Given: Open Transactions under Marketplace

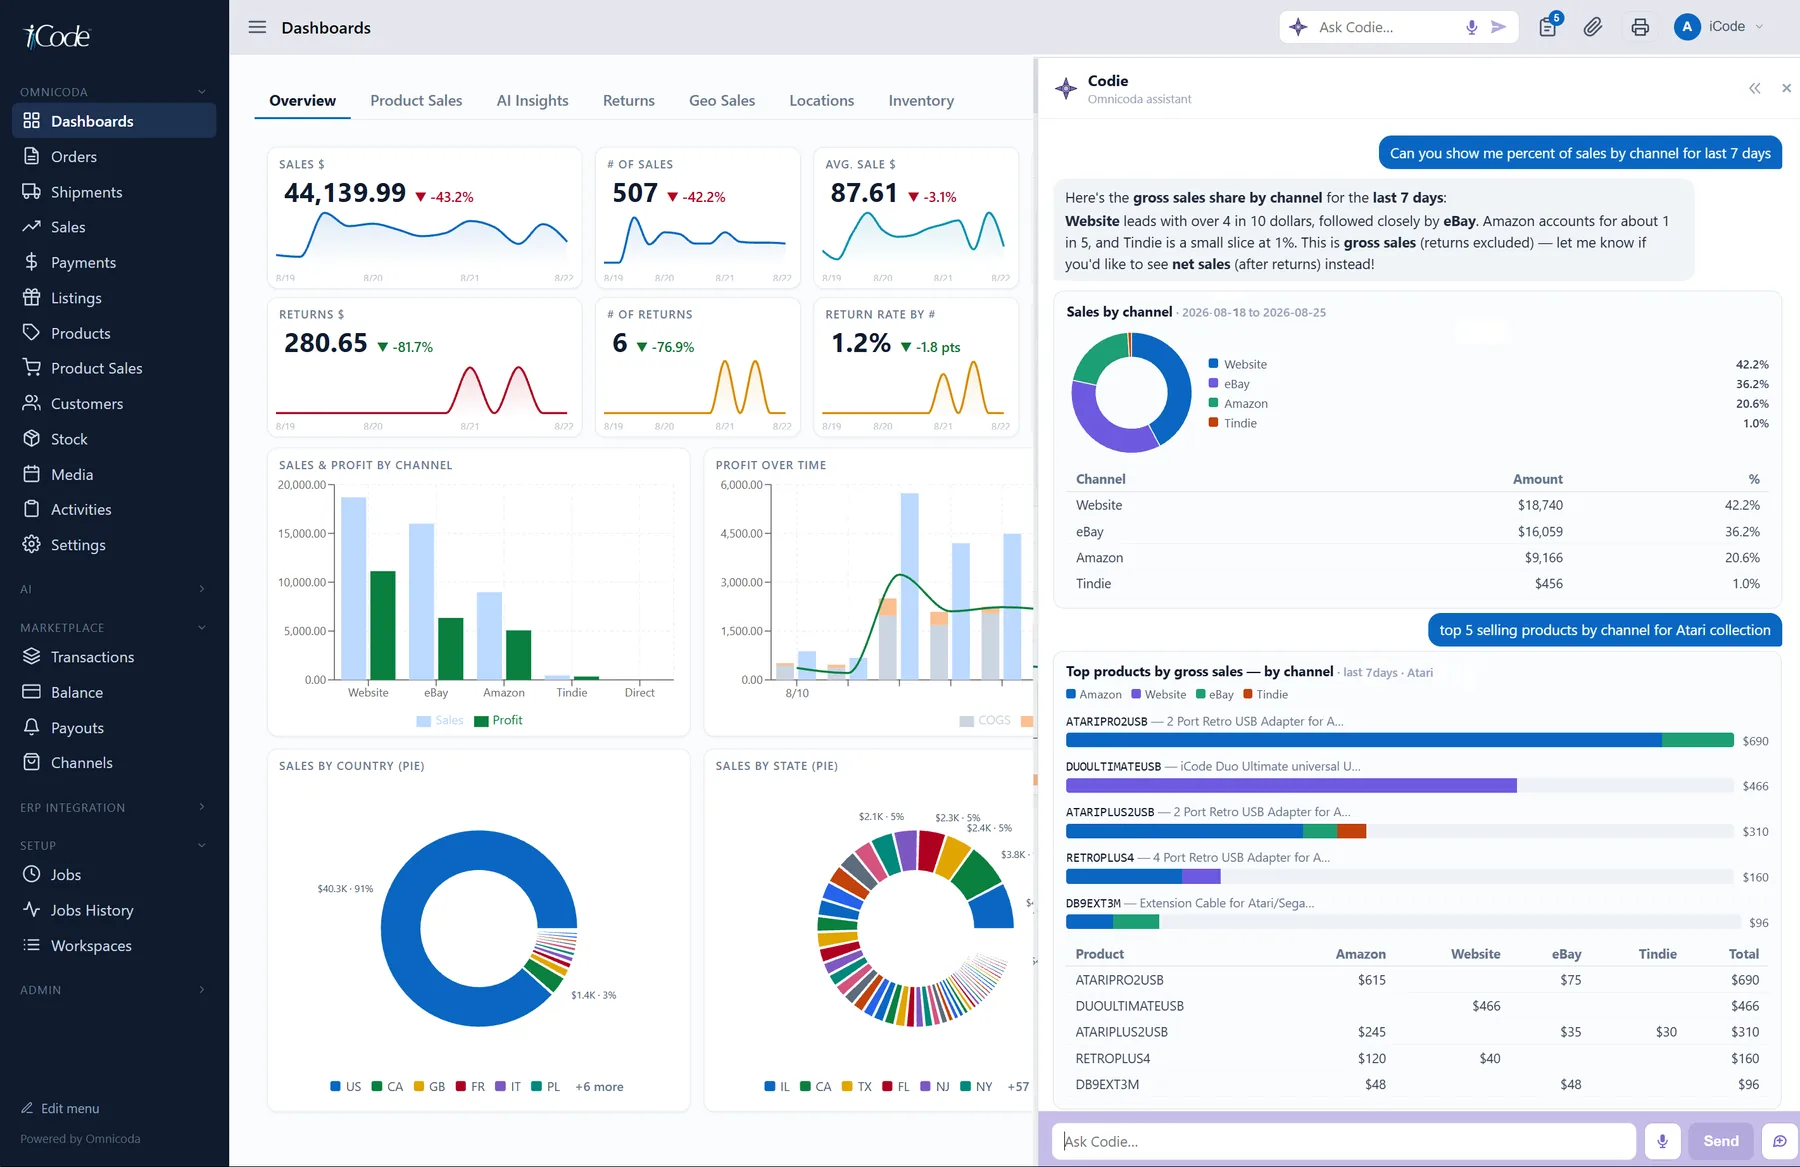Looking at the screenshot, I should pos(114,657).
